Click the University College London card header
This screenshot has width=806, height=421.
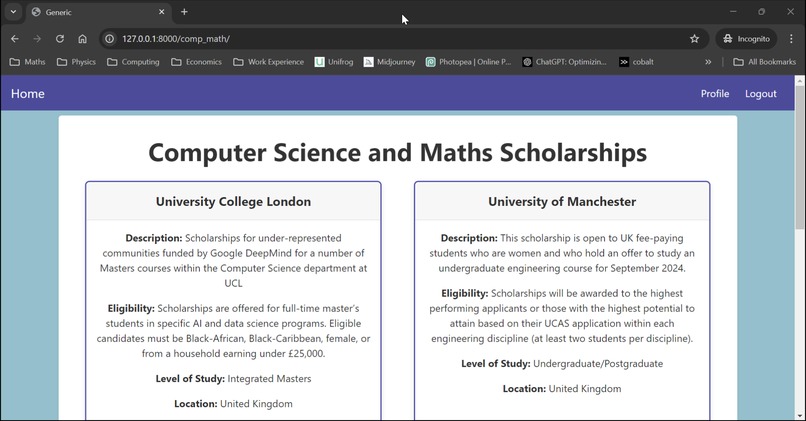pyautogui.click(x=233, y=202)
